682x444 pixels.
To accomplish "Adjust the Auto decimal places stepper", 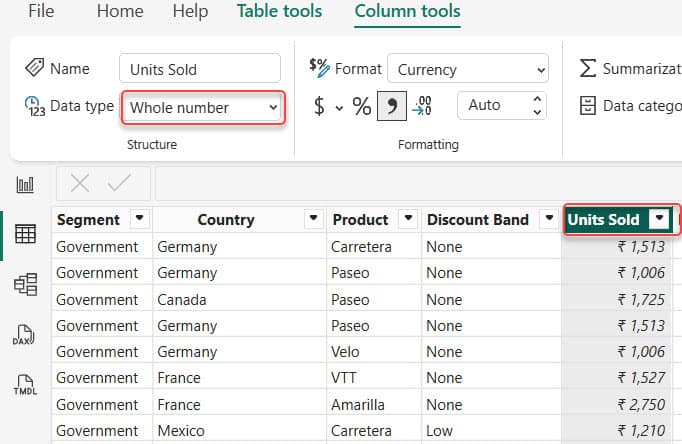I will click(x=538, y=105).
